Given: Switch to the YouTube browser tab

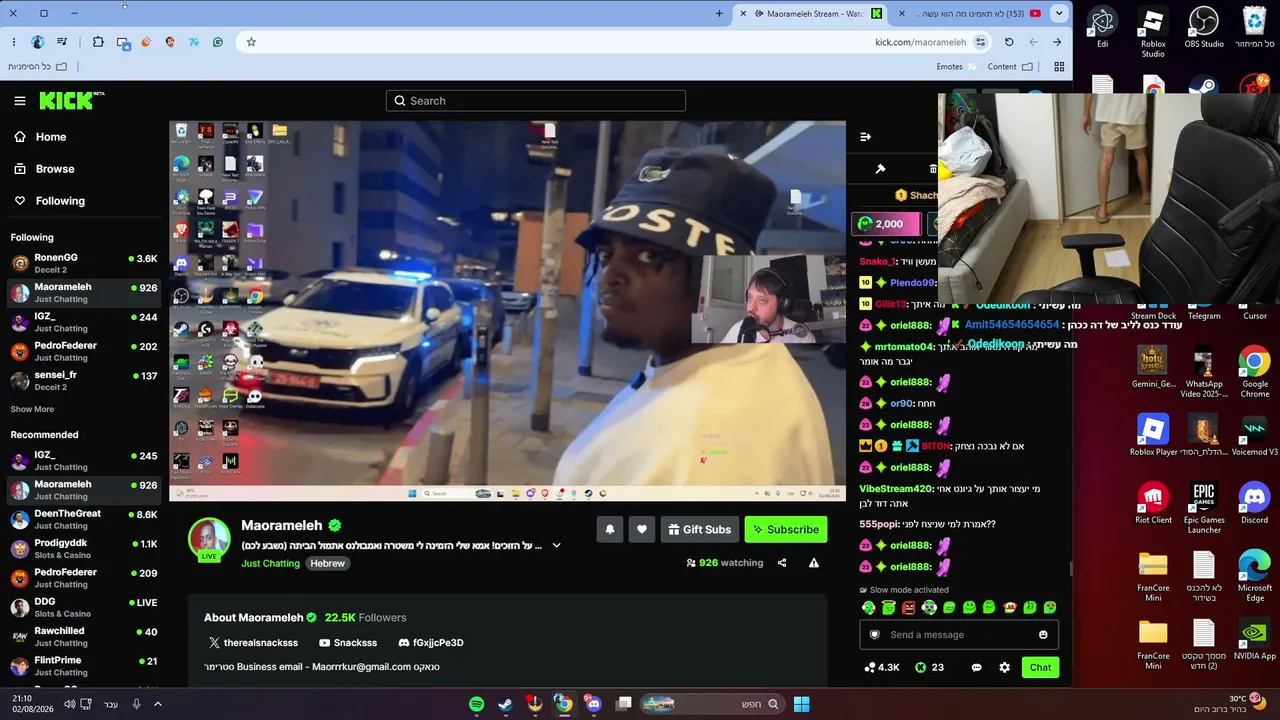Looking at the screenshot, I should [969, 13].
